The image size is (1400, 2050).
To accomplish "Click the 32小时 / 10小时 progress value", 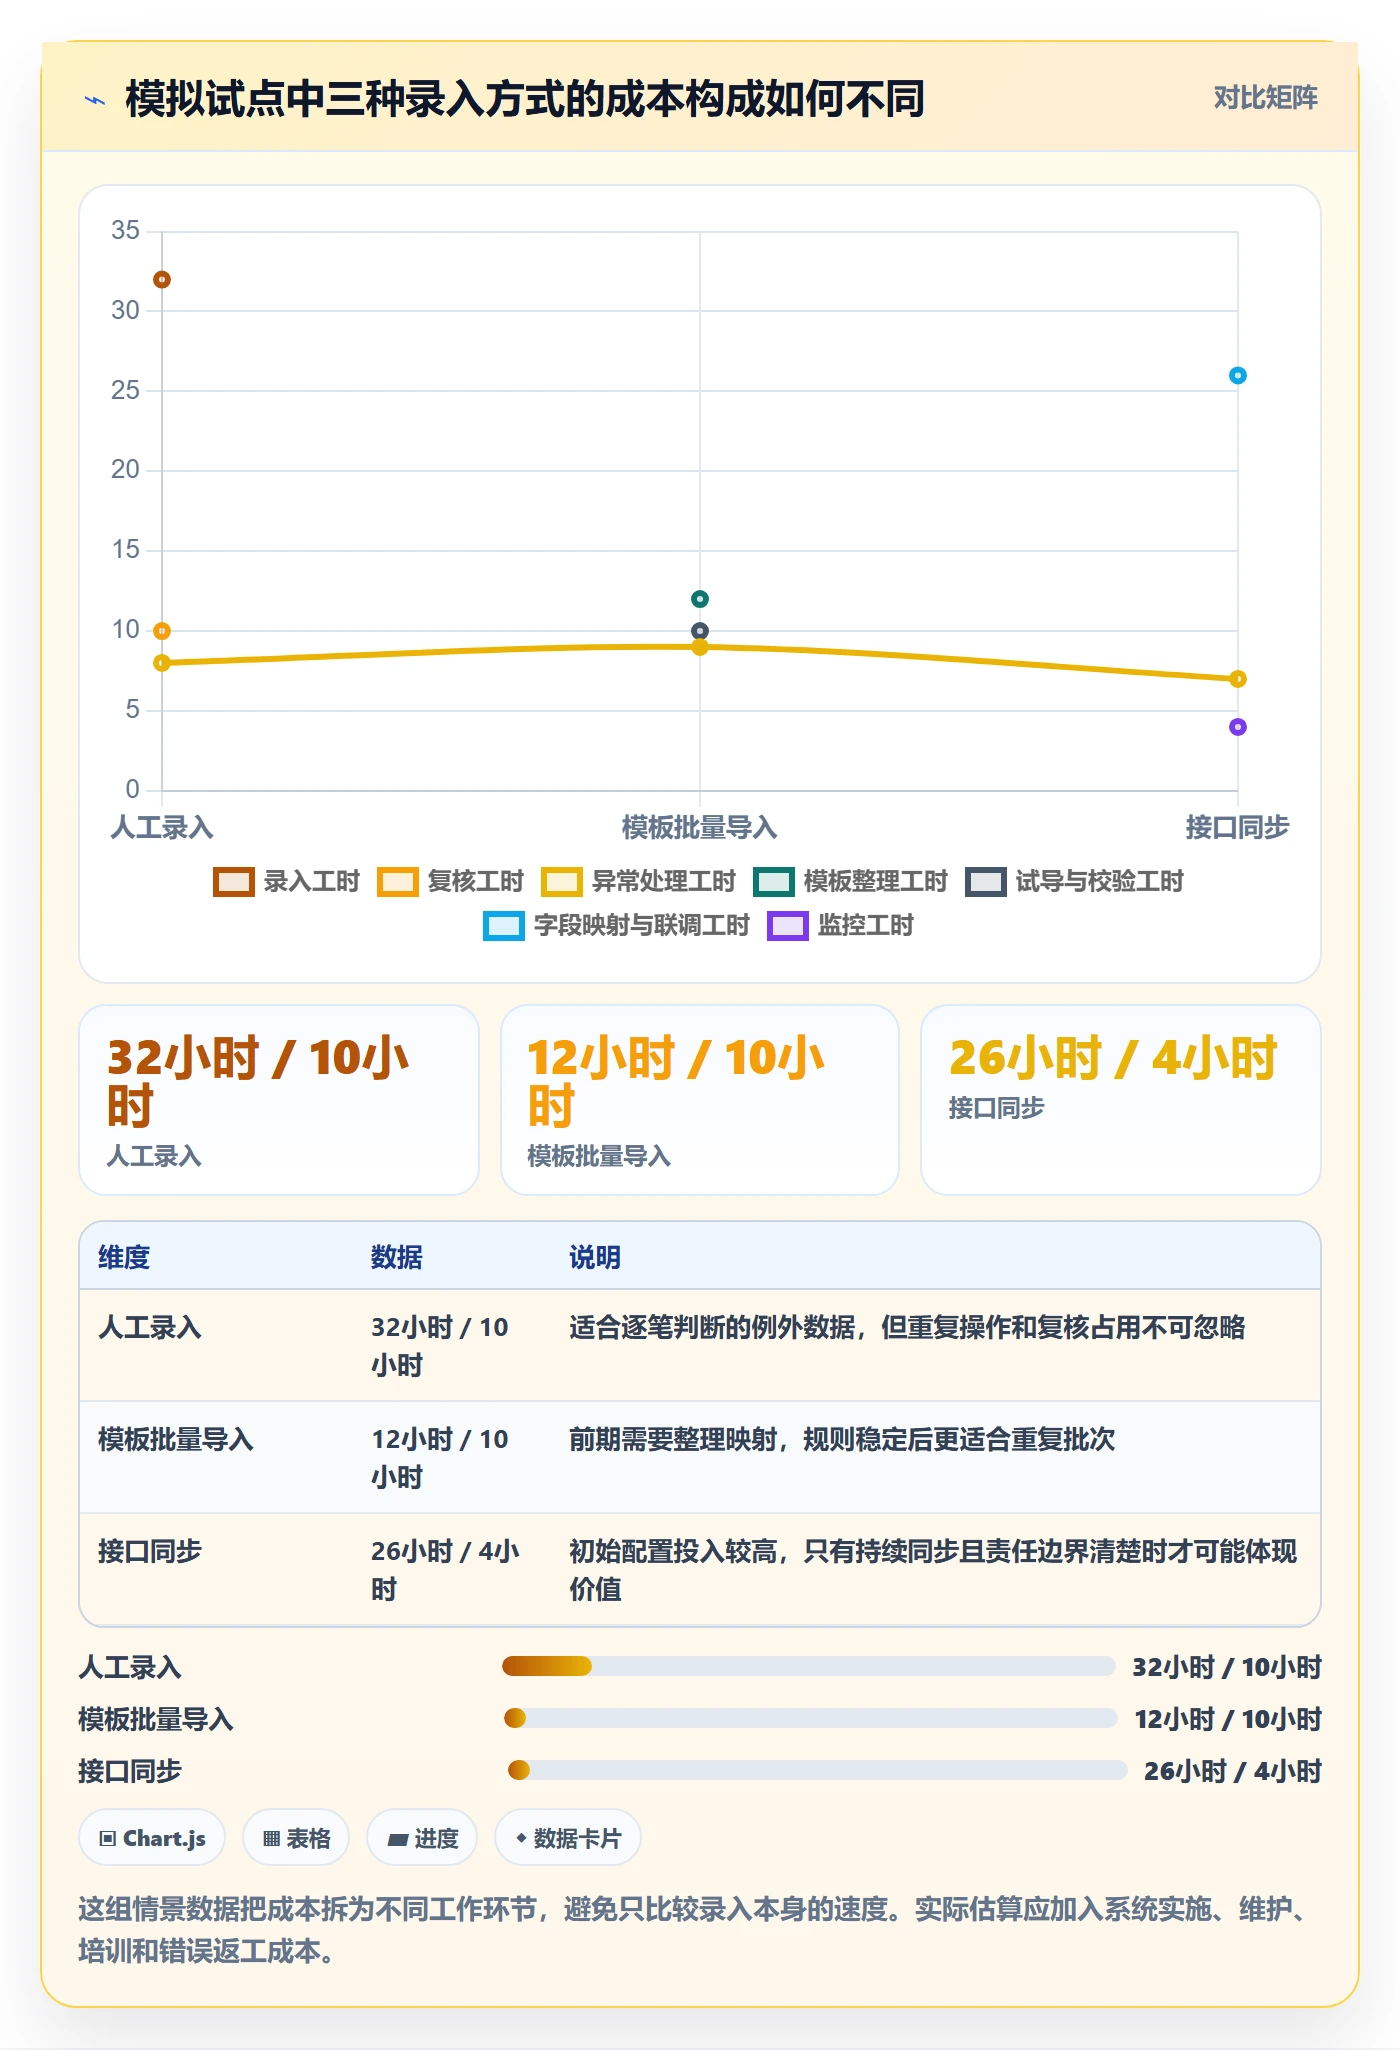I will [1227, 1668].
